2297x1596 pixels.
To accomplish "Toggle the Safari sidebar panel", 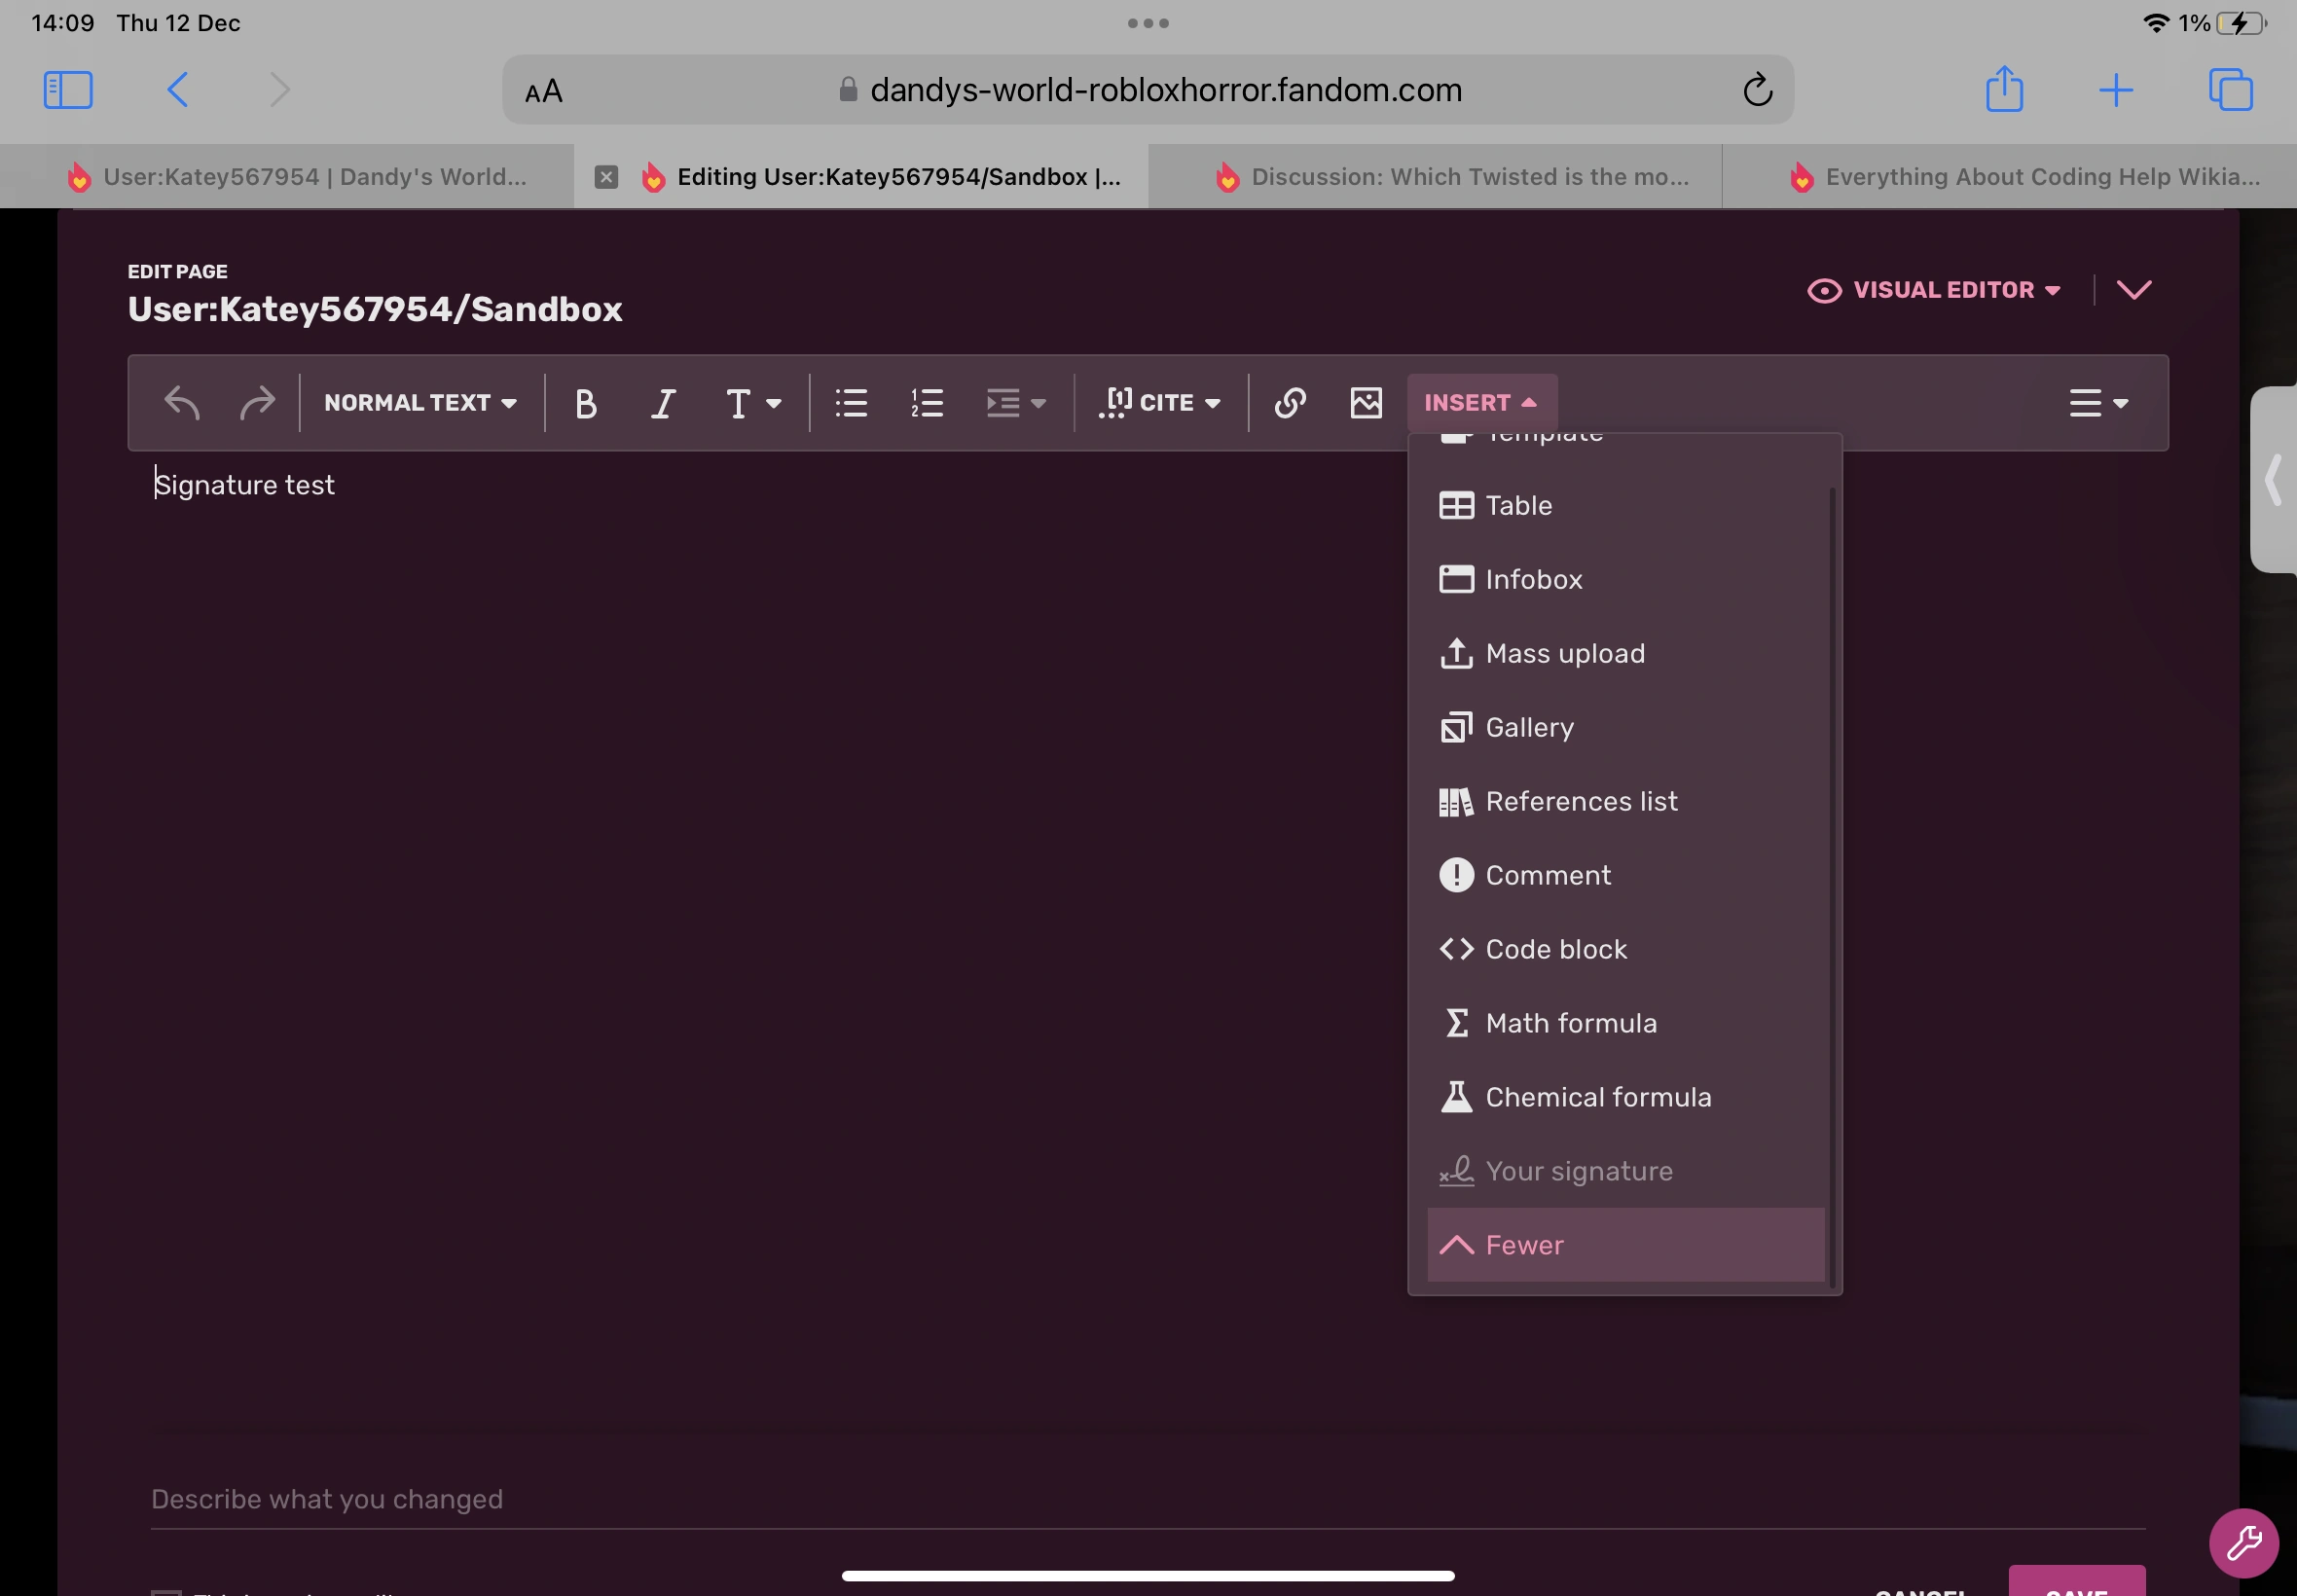I will [x=68, y=90].
